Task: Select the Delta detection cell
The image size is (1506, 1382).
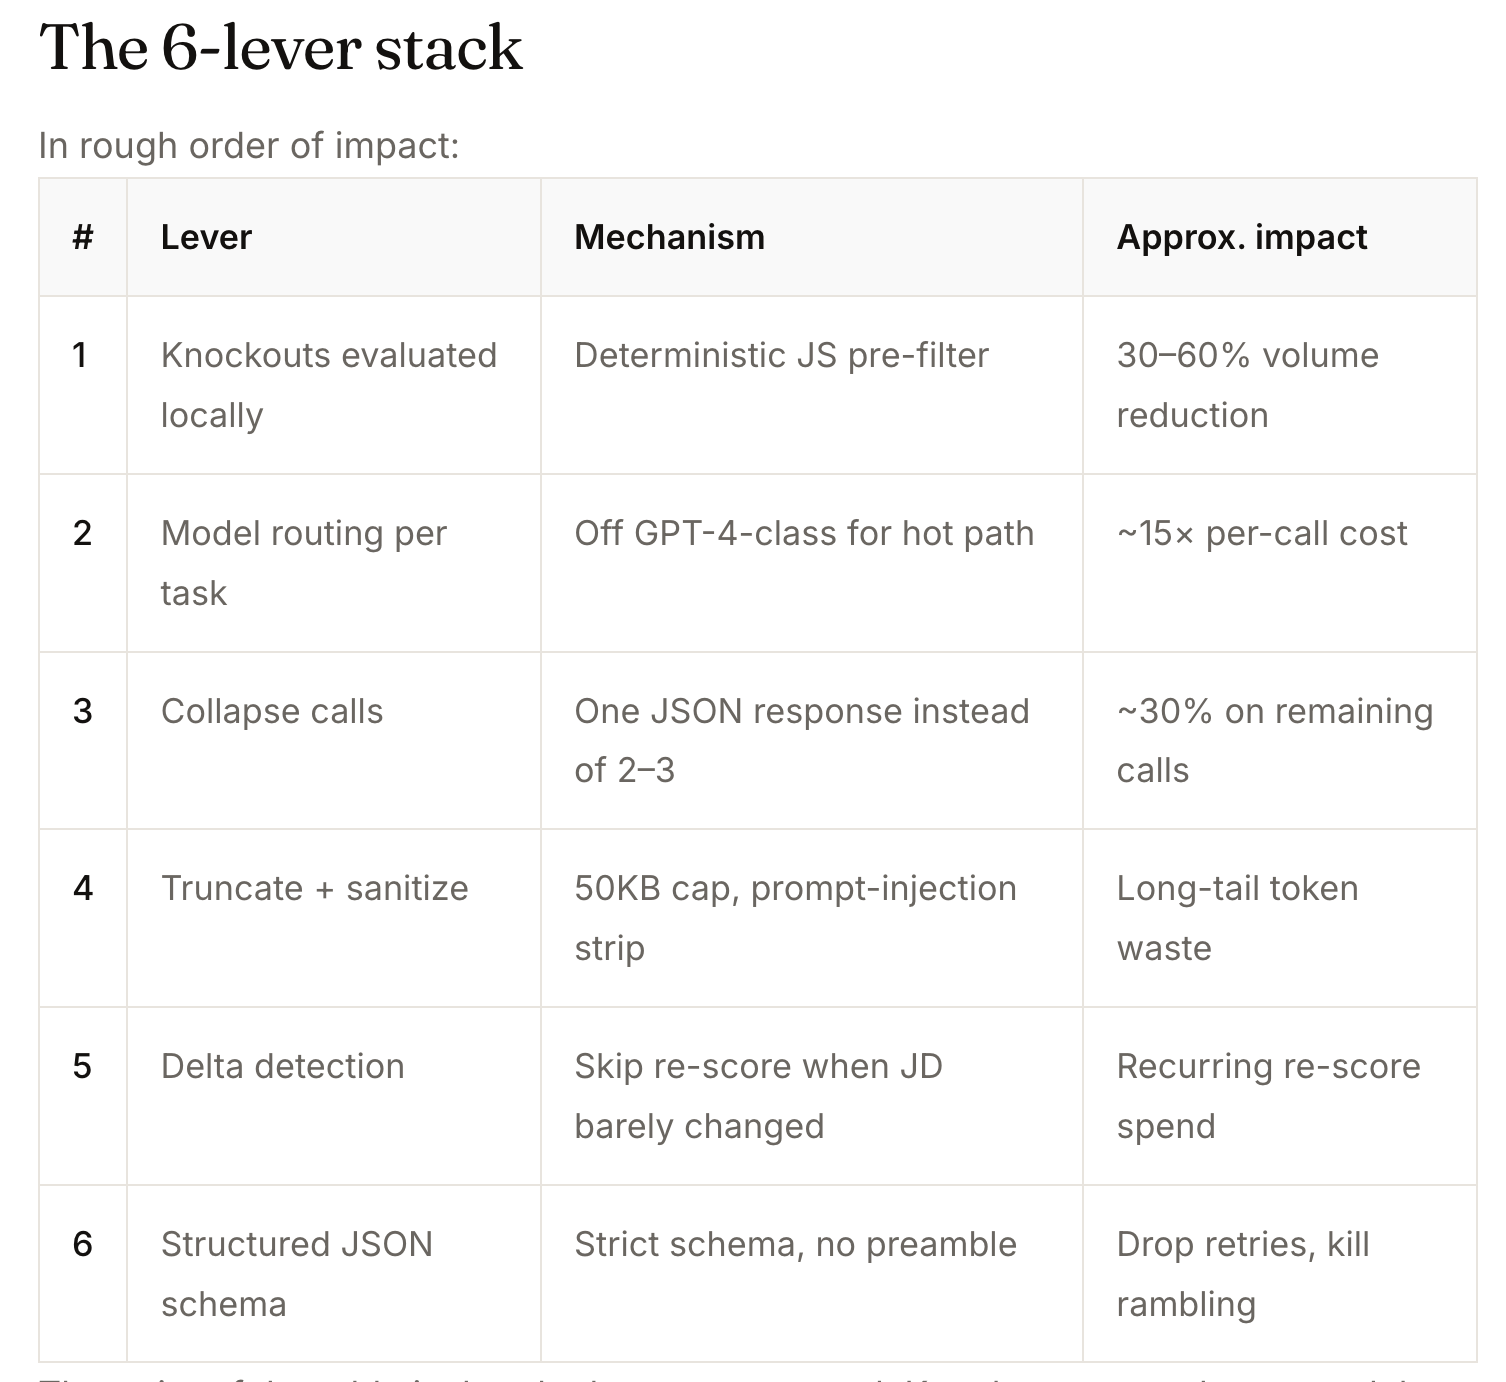Action: 334,1096
